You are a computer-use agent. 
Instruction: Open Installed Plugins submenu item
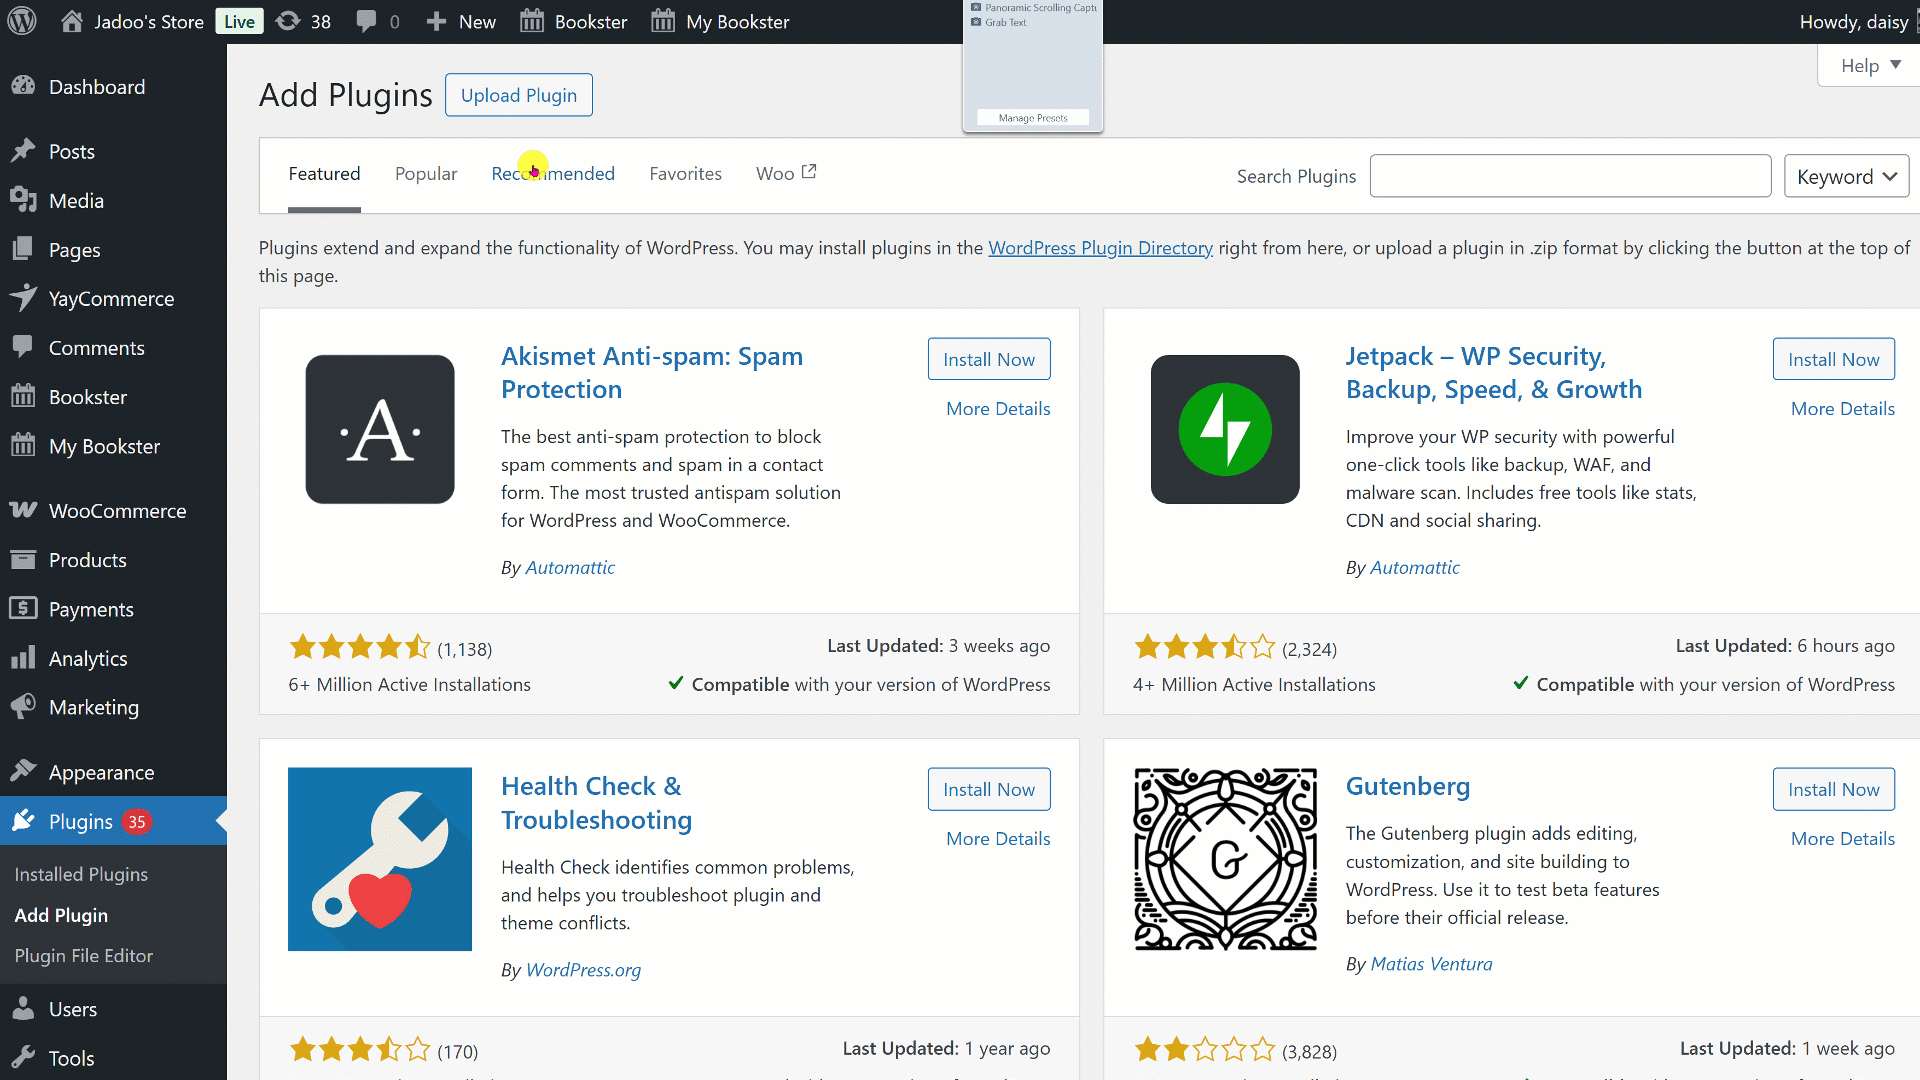click(x=81, y=874)
